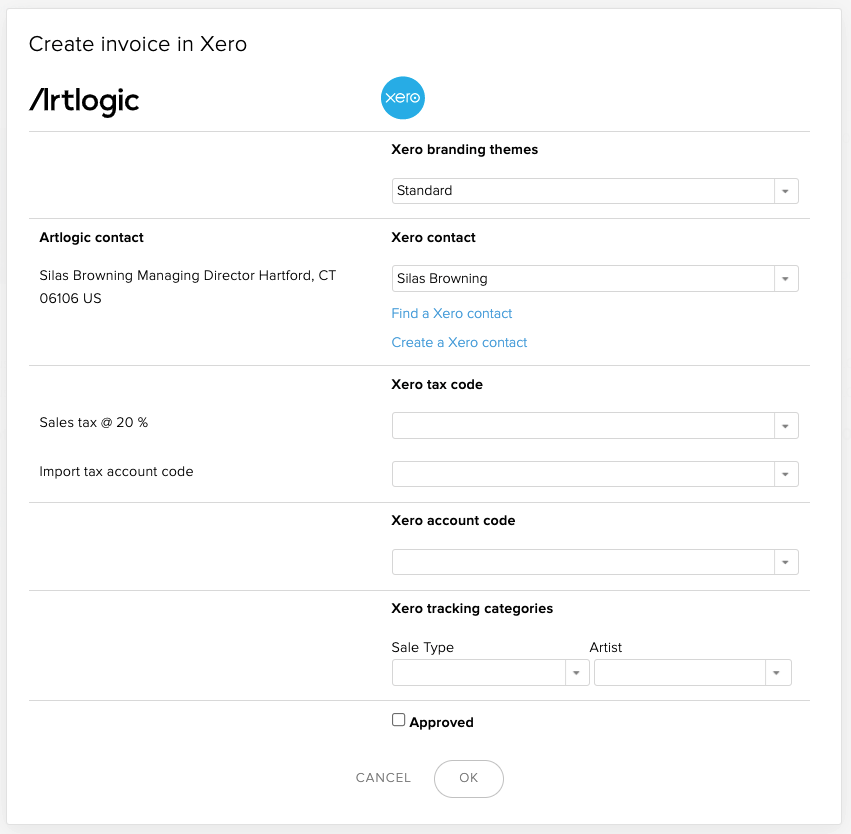The height and width of the screenshot is (834, 851).
Task: Click the Create a Xero contact link
Action: (459, 342)
